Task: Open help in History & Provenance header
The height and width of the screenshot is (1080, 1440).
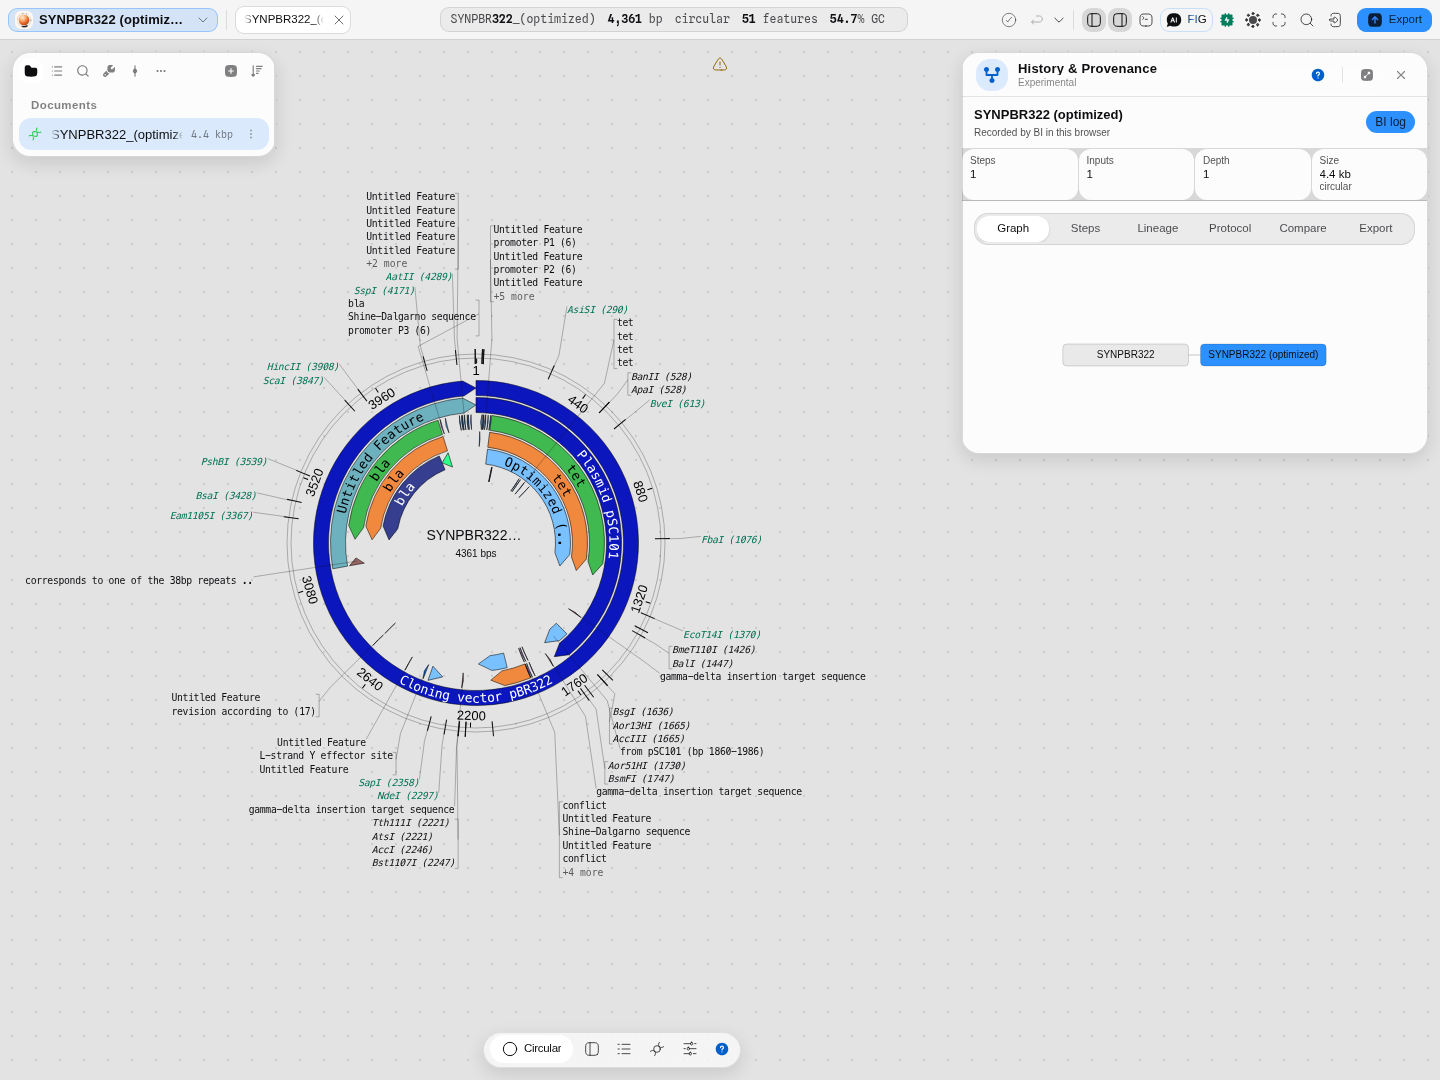Action: pos(1318,75)
